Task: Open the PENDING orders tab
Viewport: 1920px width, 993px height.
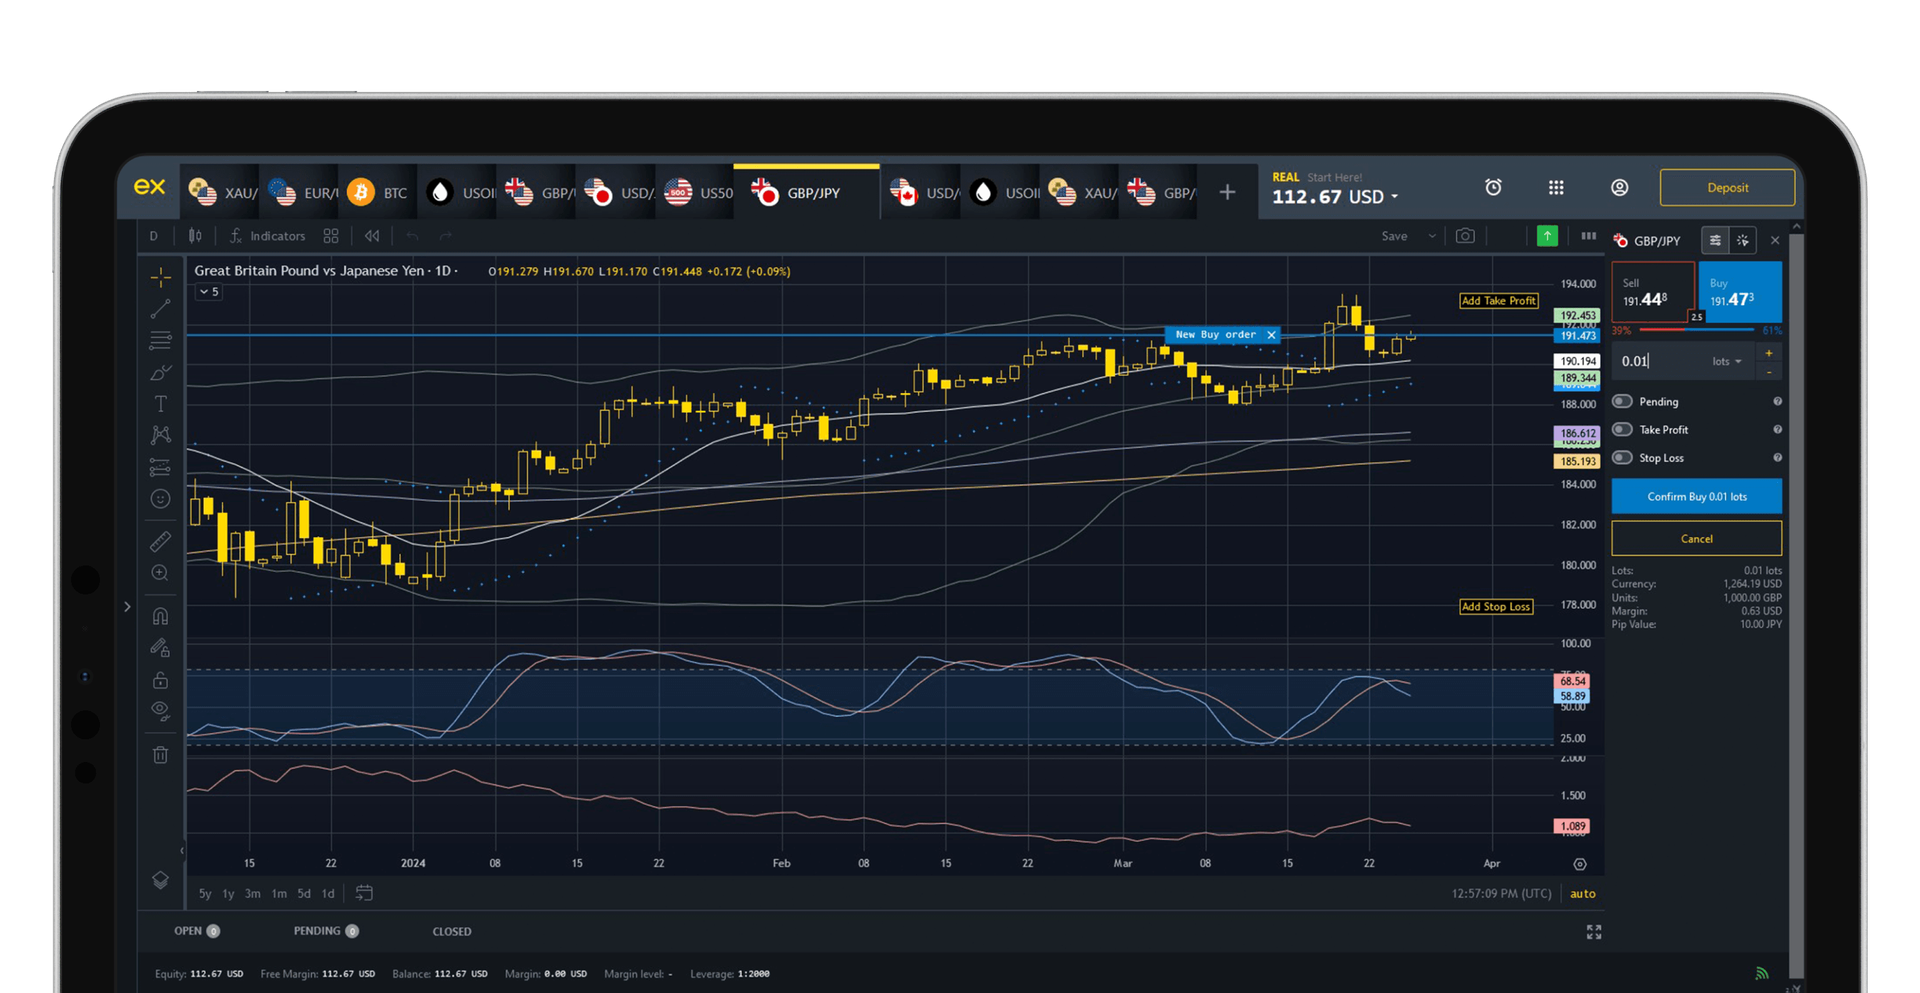Action: 325,931
